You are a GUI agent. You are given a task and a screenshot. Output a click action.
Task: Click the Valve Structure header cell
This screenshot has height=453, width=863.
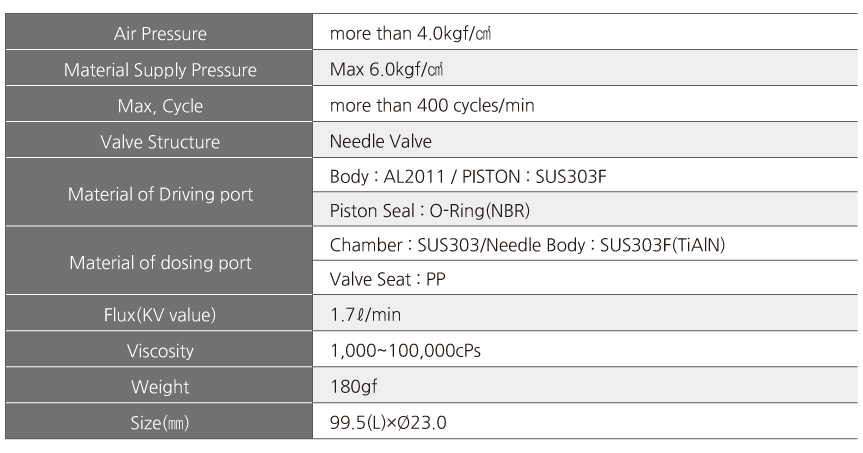coord(159,140)
